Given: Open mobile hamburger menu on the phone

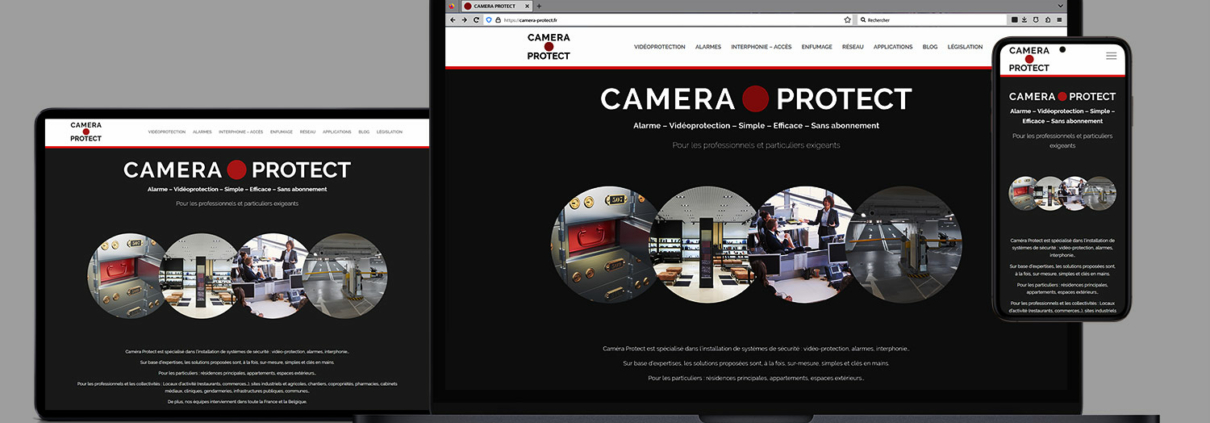Looking at the screenshot, I should 1111,56.
